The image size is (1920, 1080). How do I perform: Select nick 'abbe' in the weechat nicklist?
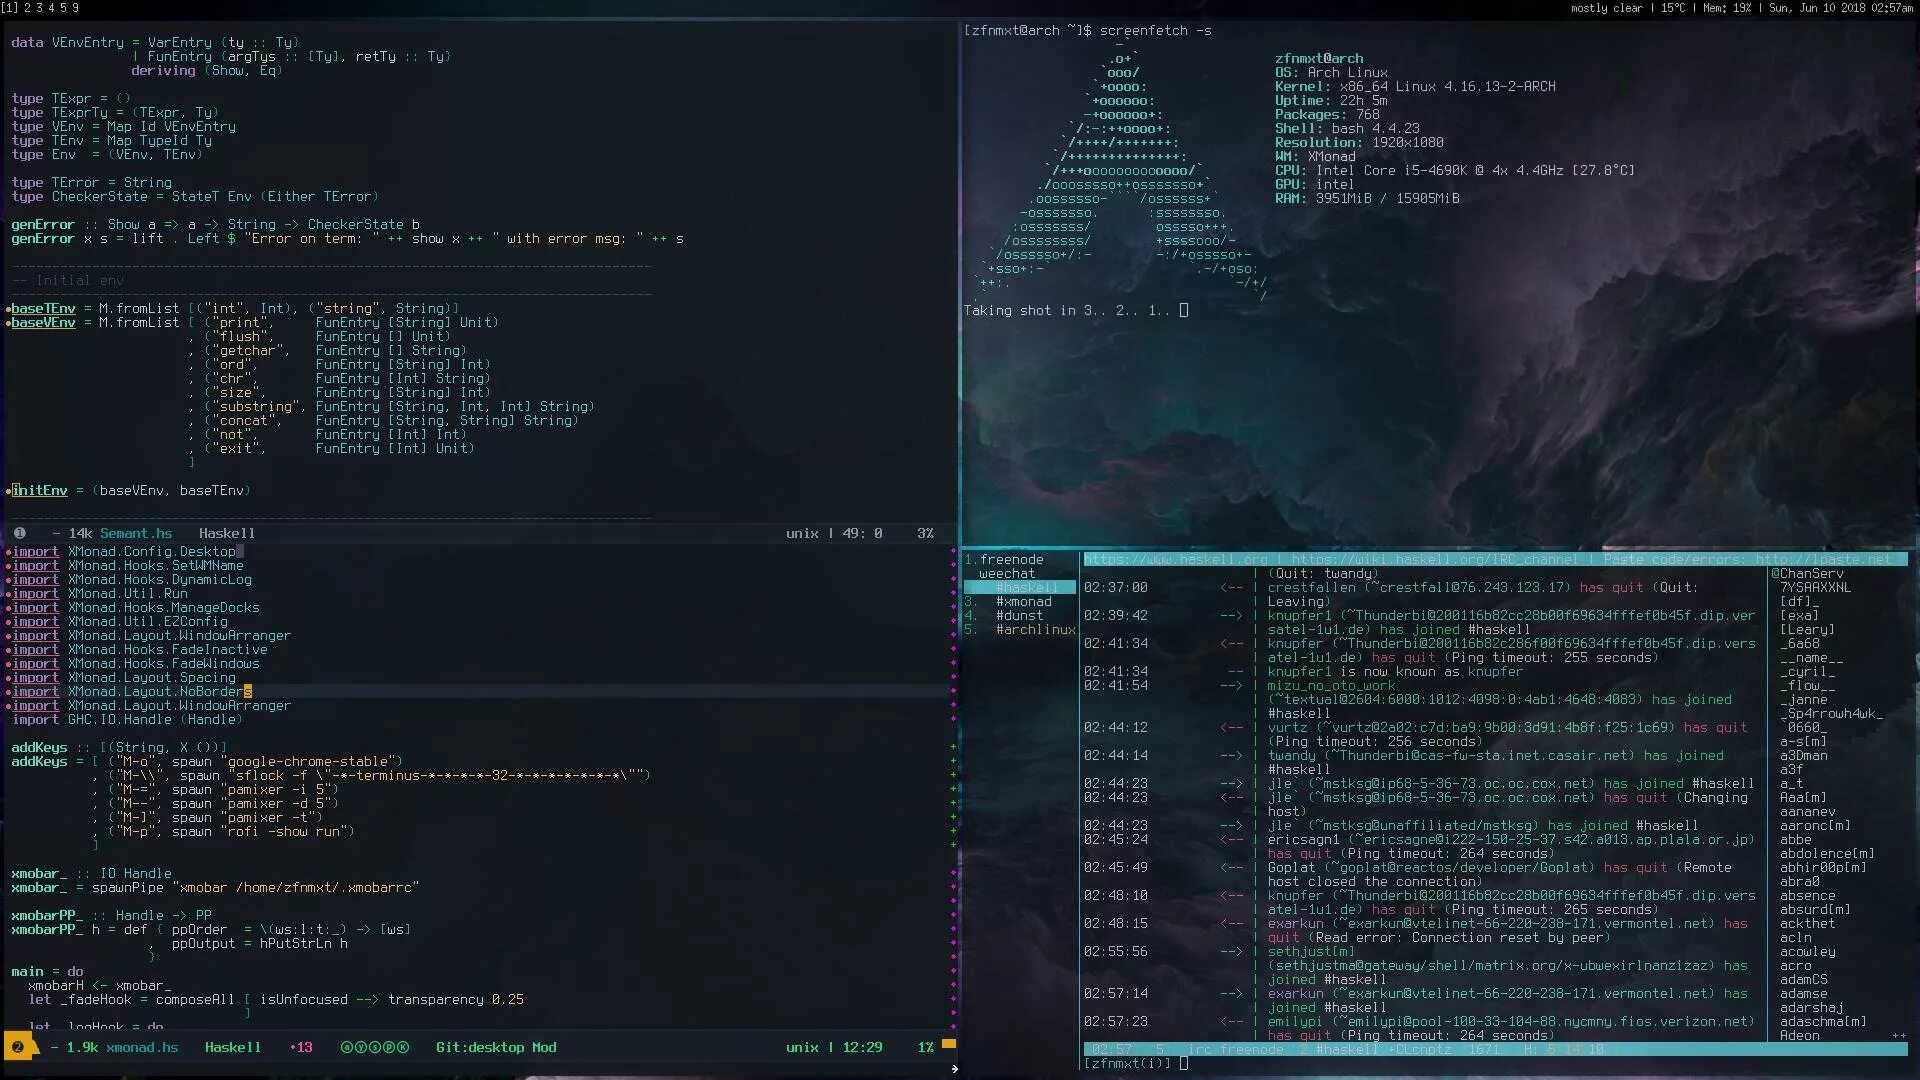click(1795, 840)
